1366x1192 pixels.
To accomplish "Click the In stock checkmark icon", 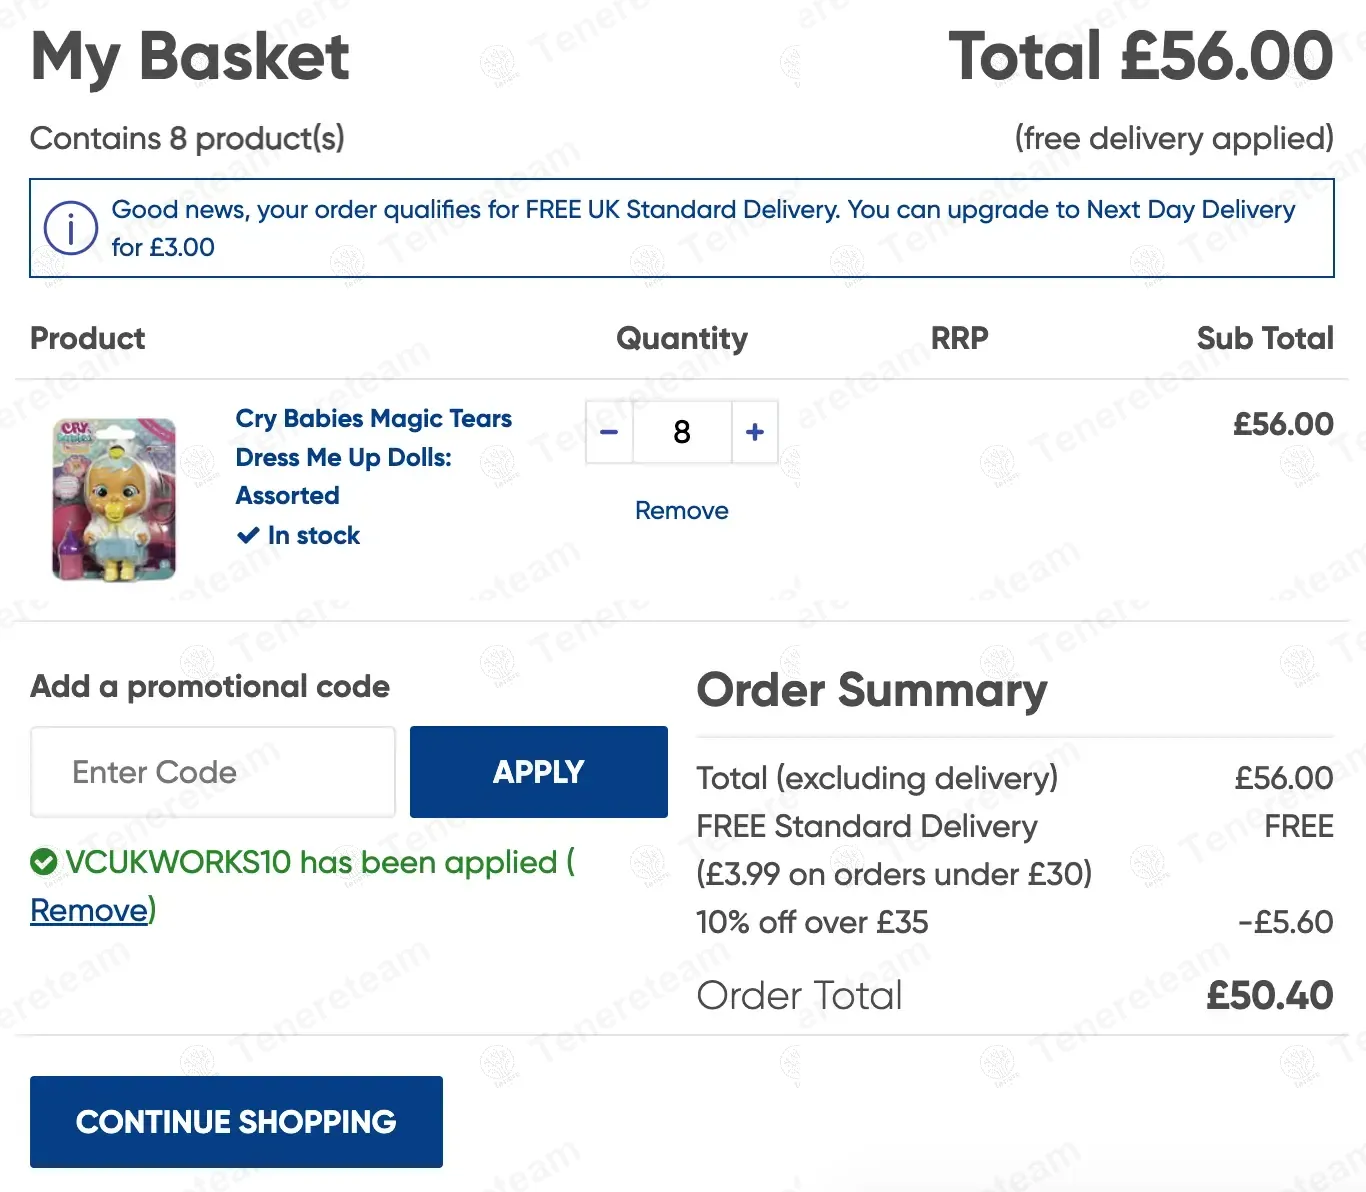I will (248, 536).
